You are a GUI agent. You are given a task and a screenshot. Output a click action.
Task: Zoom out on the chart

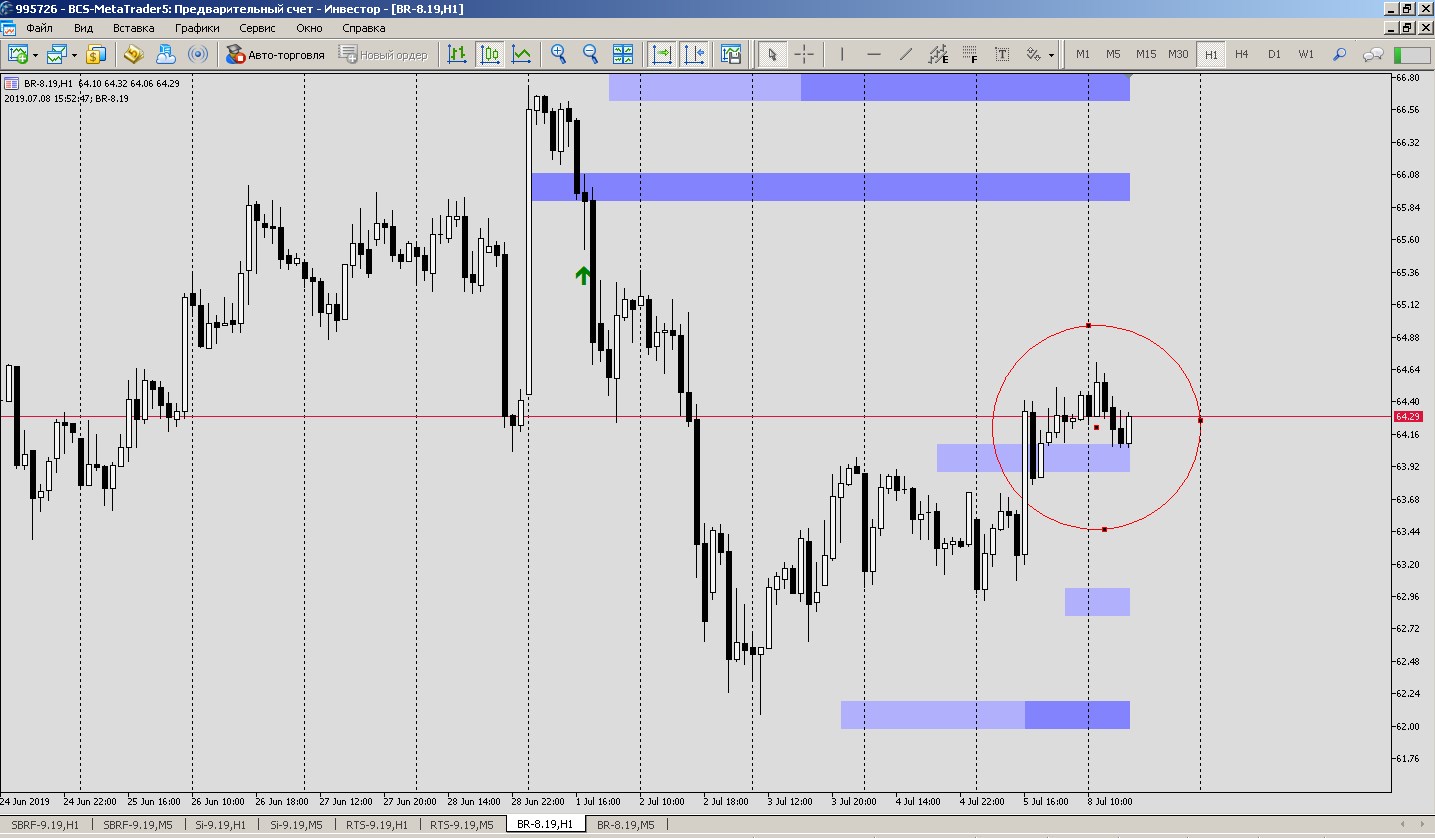coord(590,54)
